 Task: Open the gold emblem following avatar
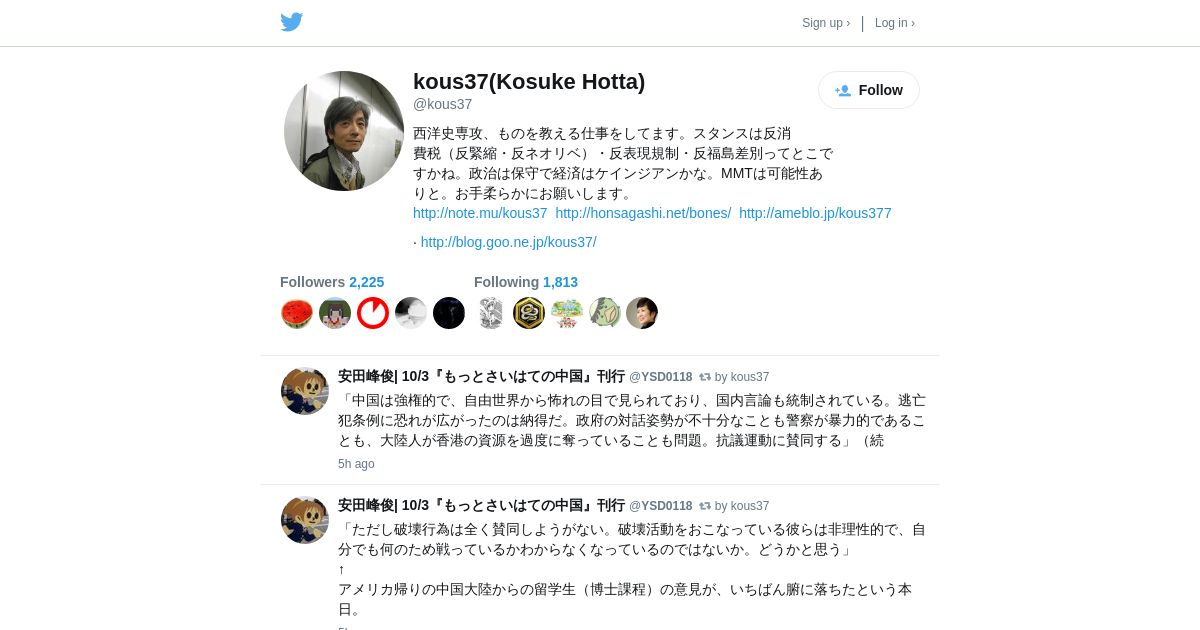tap(529, 313)
